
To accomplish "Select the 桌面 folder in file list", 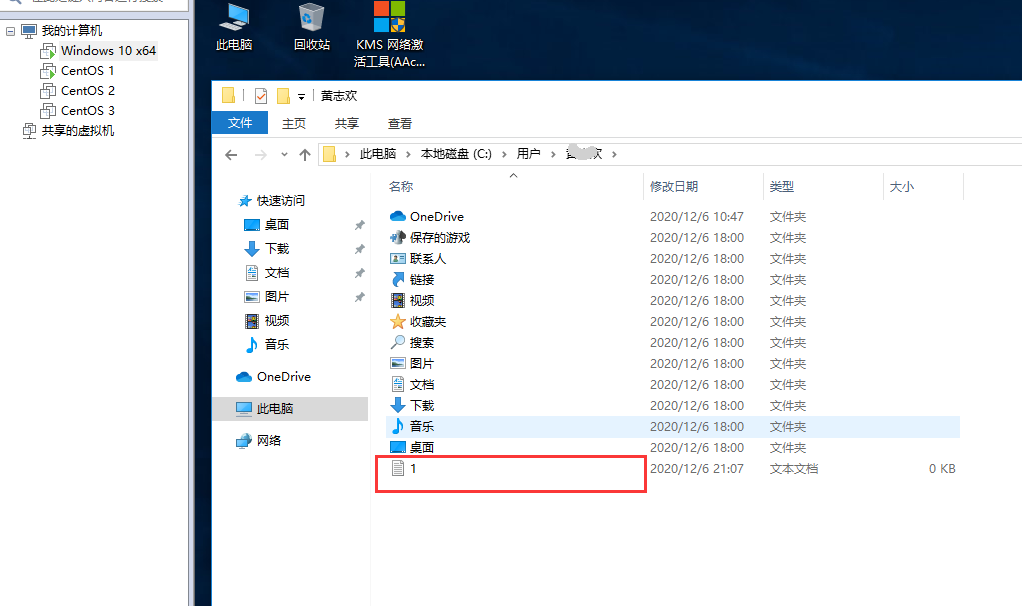I will [422, 448].
